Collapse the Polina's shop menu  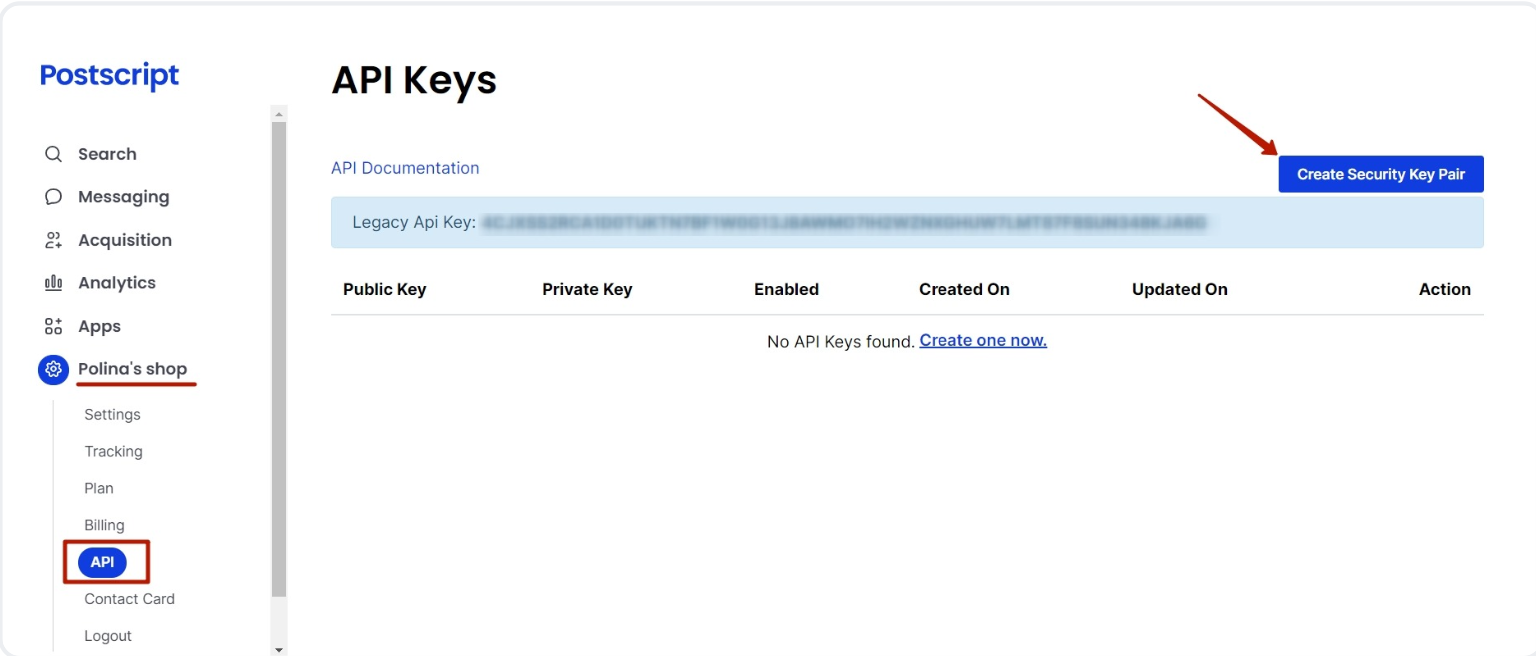133,369
